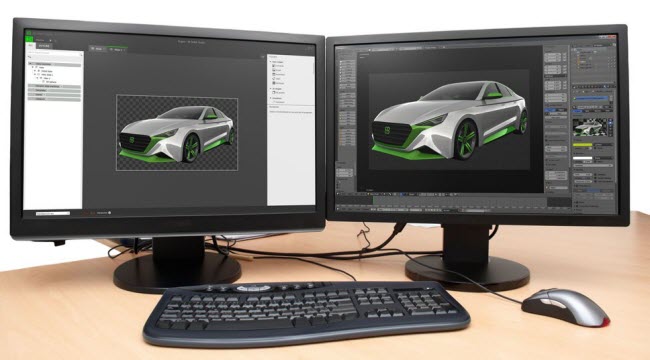650x360 pixels.
Task: Select the blue highlighted material slot in Blender
Action: point(592,98)
